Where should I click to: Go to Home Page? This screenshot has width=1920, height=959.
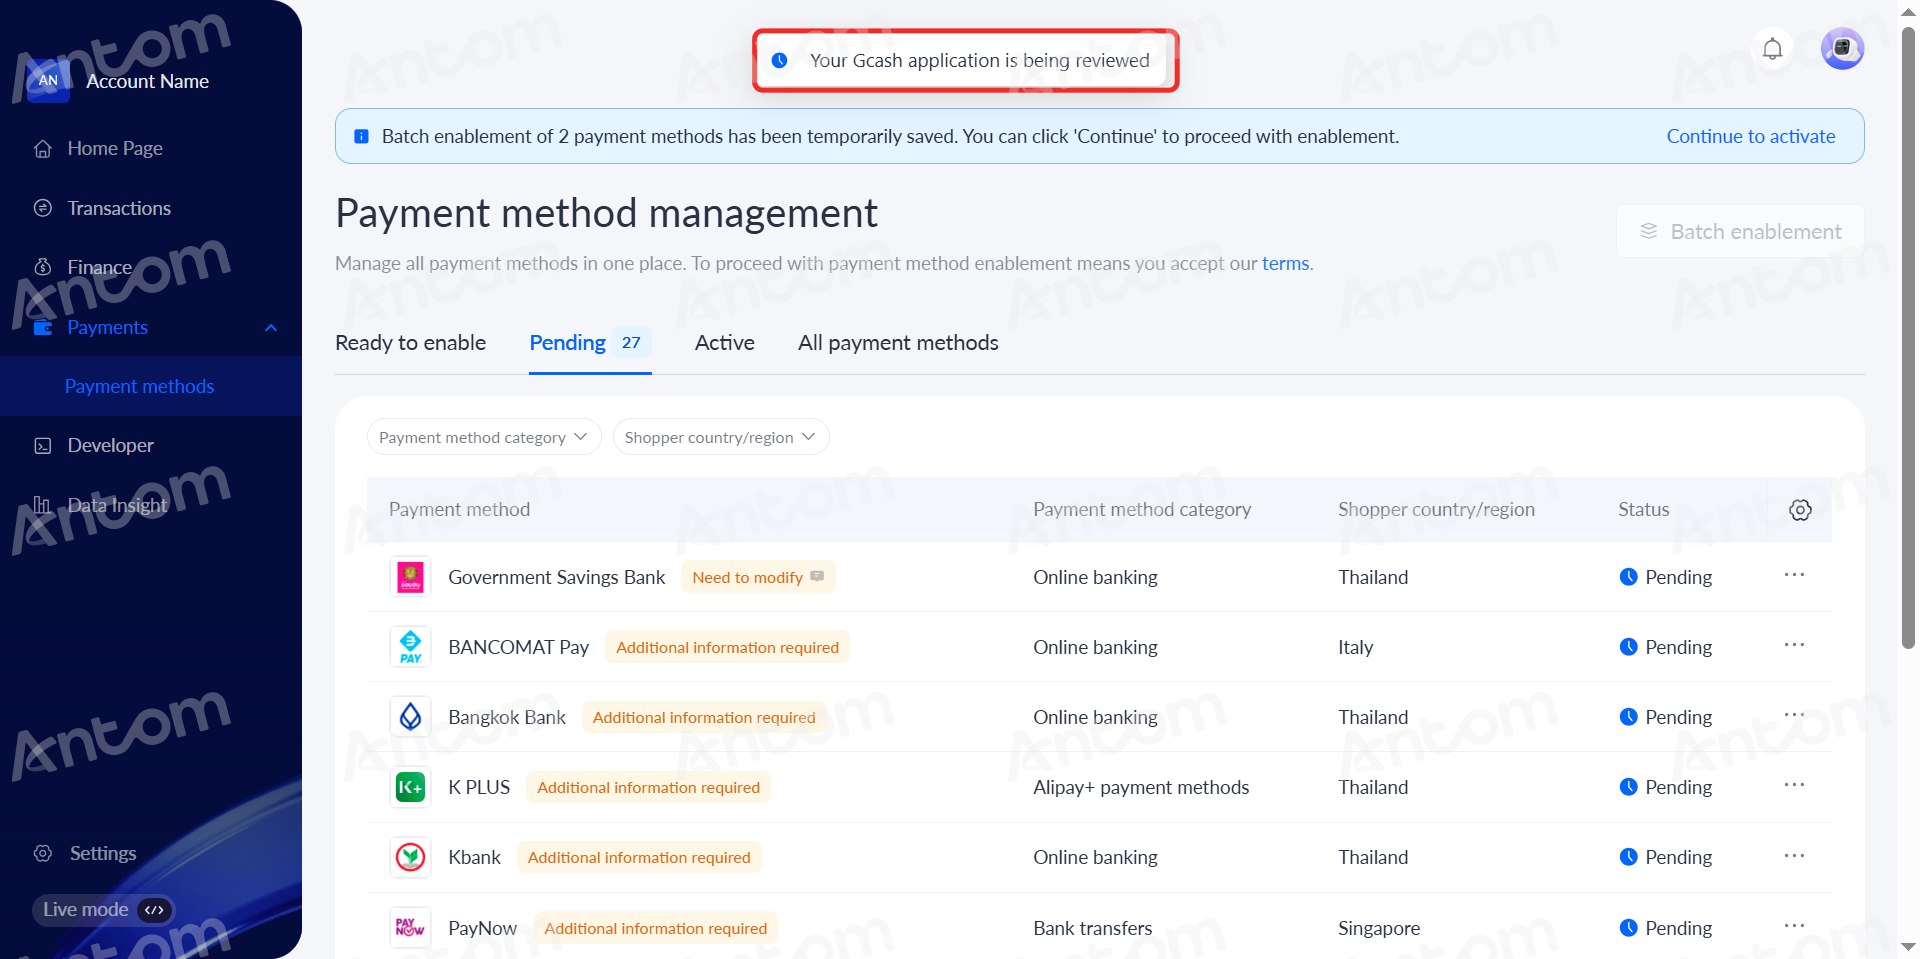pyautogui.click(x=115, y=149)
